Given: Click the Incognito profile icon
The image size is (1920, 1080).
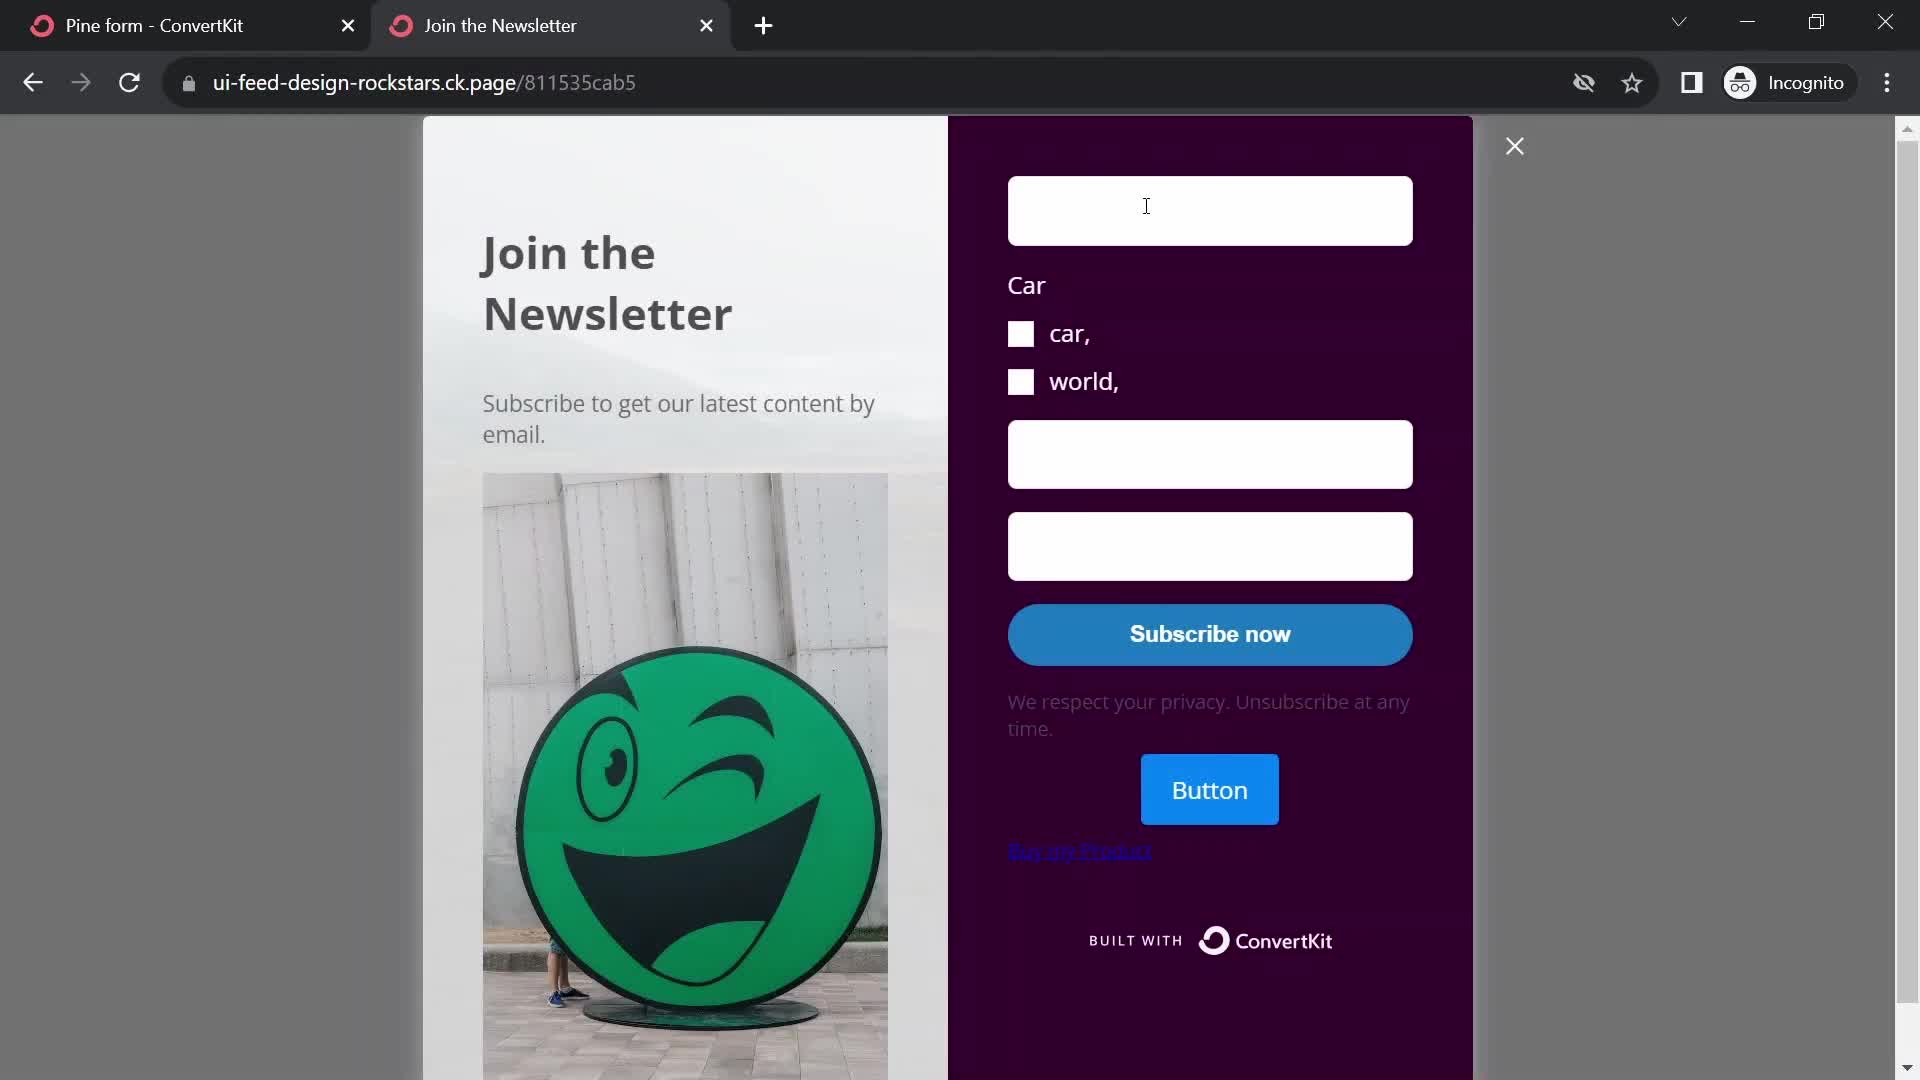Looking at the screenshot, I should click(1741, 82).
